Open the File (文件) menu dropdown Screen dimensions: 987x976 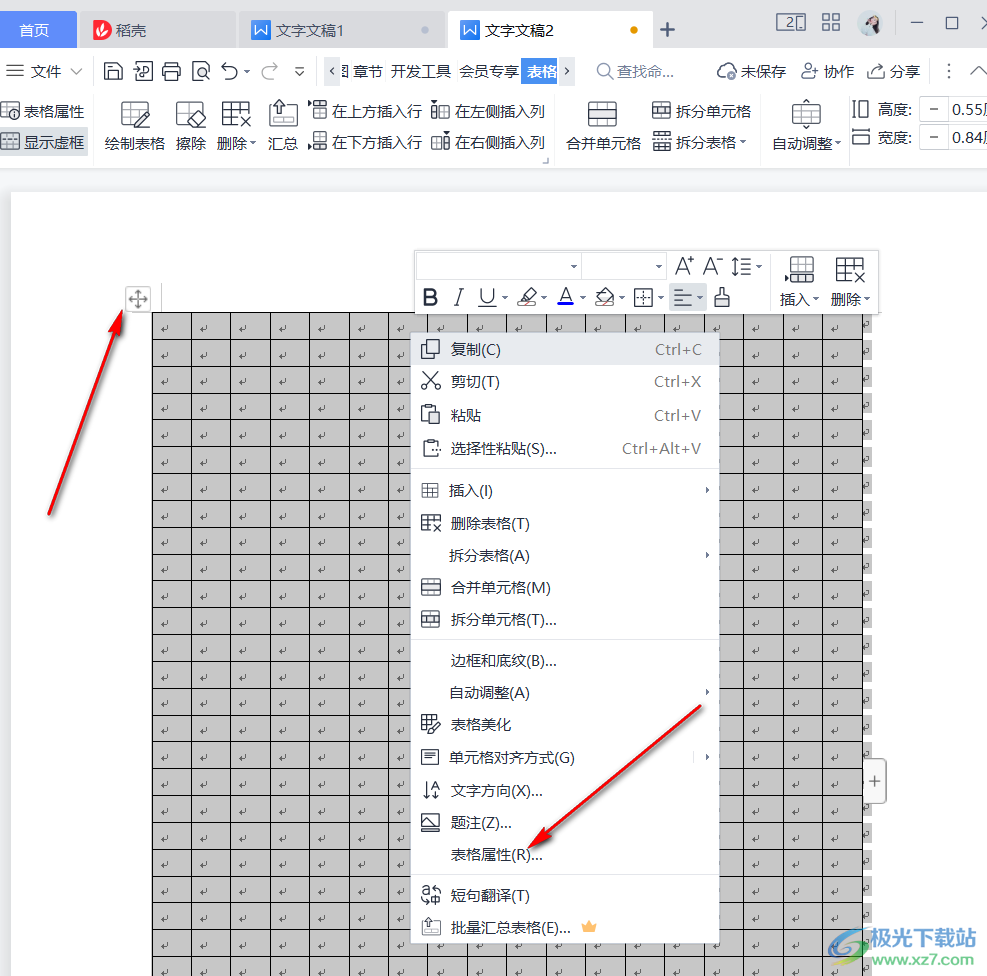pos(43,71)
